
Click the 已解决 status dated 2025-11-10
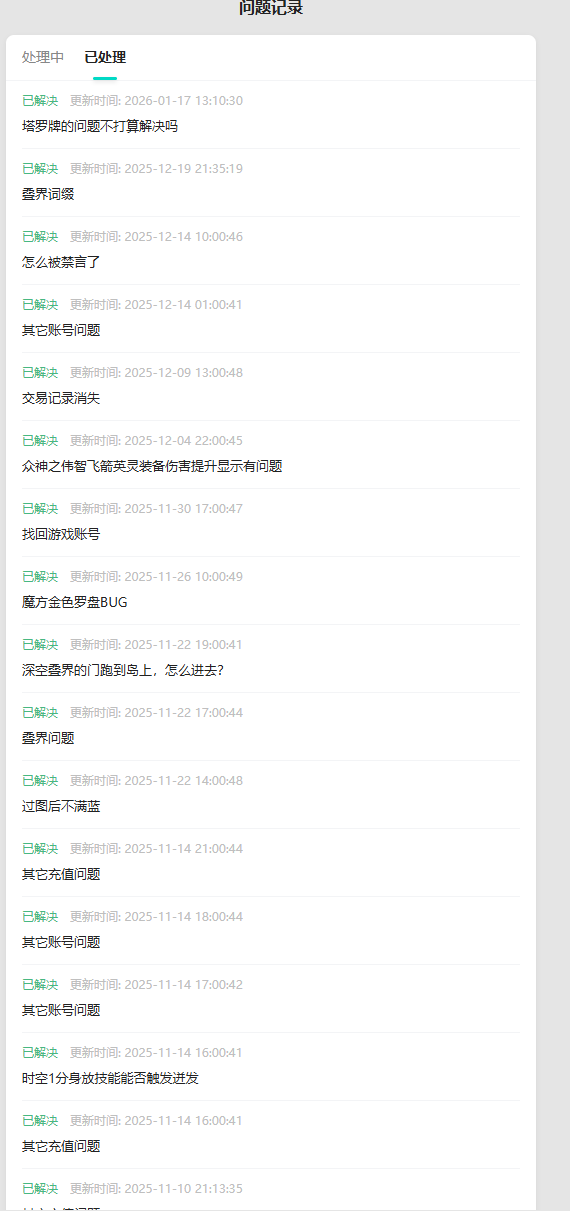40,1189
